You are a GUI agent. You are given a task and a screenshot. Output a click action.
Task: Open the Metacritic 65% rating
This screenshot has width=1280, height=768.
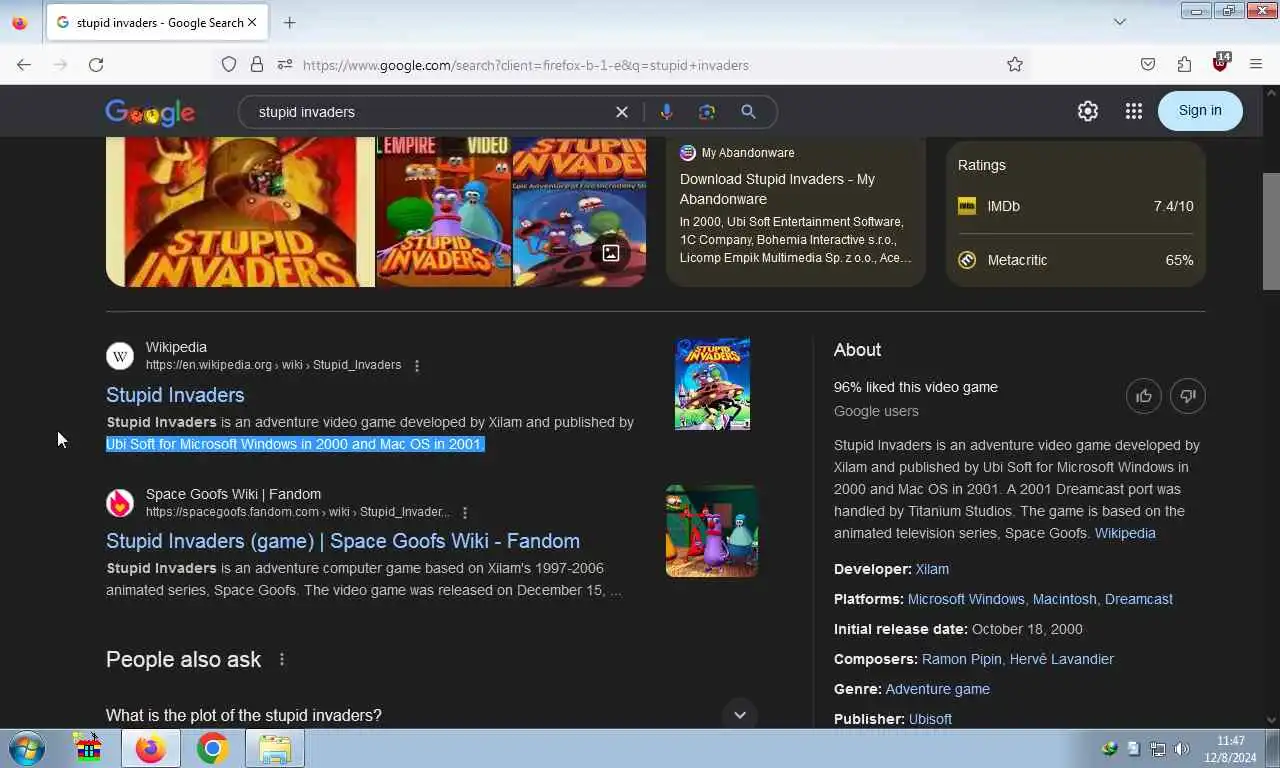(1076, 260)
